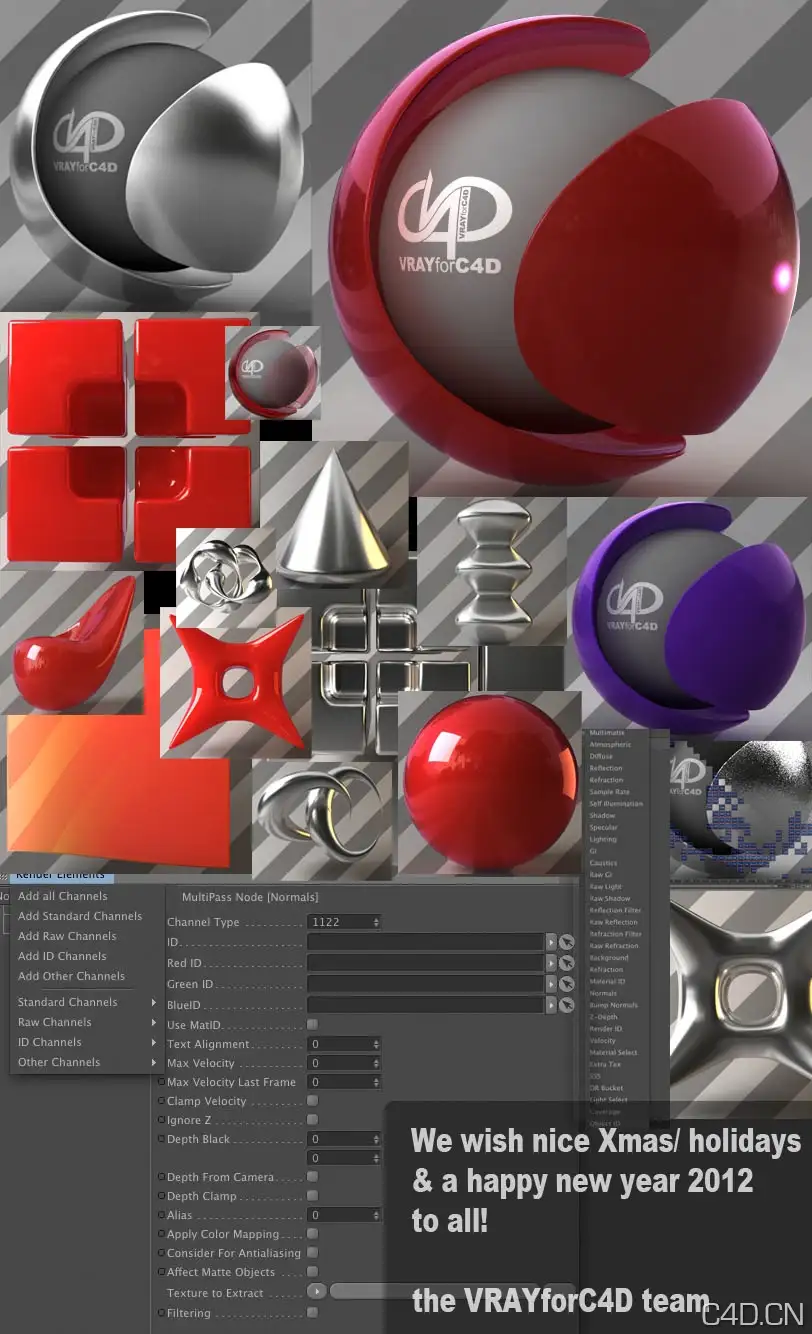The height and width of the screenshot is (1334, 812).
Task: Enable the Ignore Z checkbox
Action: click(x=313, y=1120)
